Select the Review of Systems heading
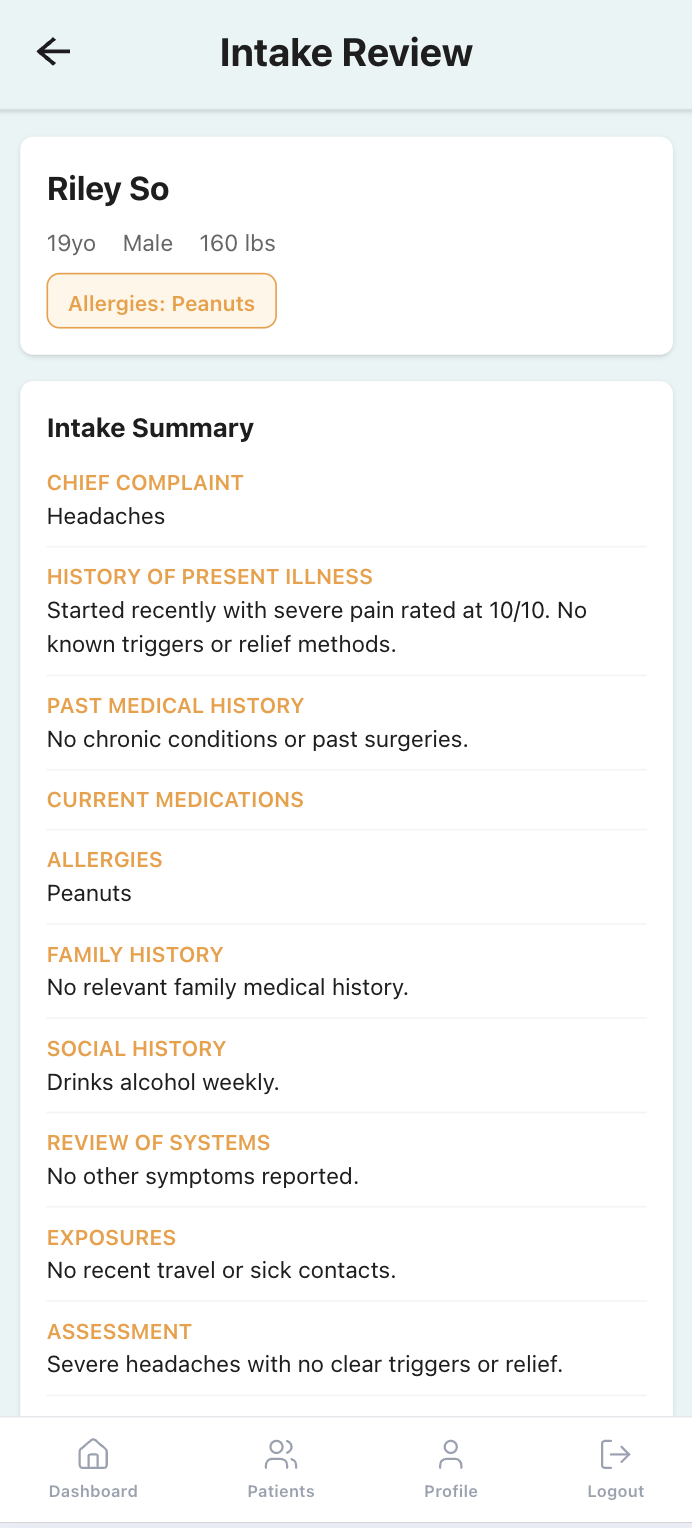The image size is (692, 1528). 159,1143
